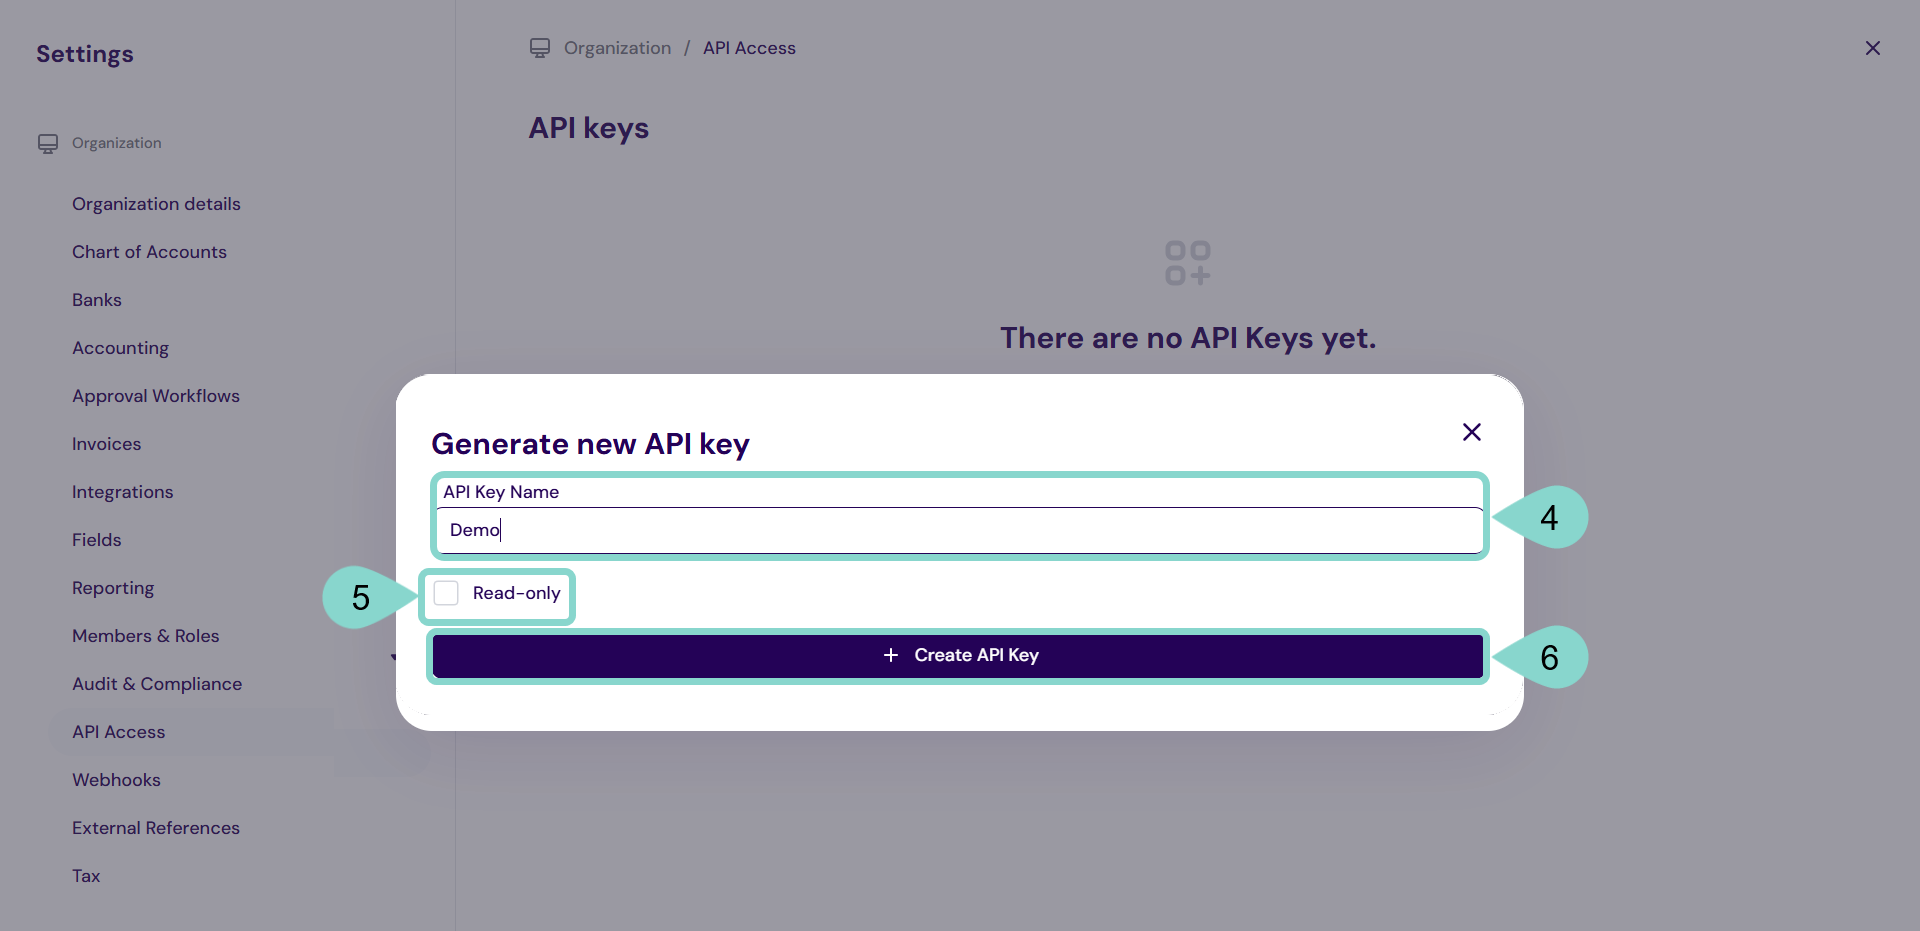1920x931 pixels.
Task: Click the Organization breadcrumb link
Action: [617, 48]
